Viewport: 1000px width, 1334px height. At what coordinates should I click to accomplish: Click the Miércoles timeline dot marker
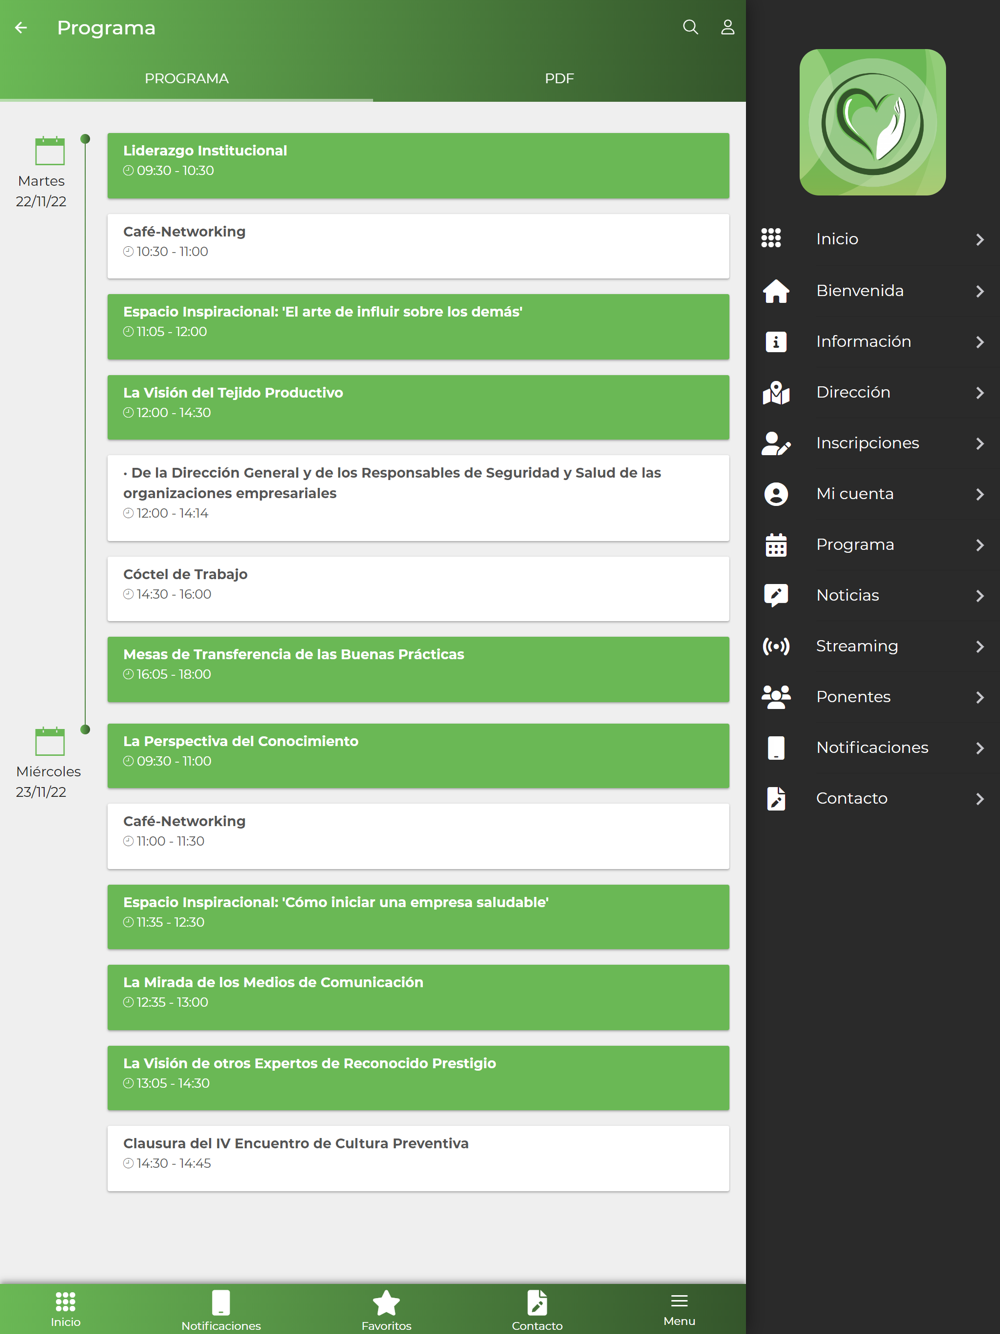[x=86, y=729]
